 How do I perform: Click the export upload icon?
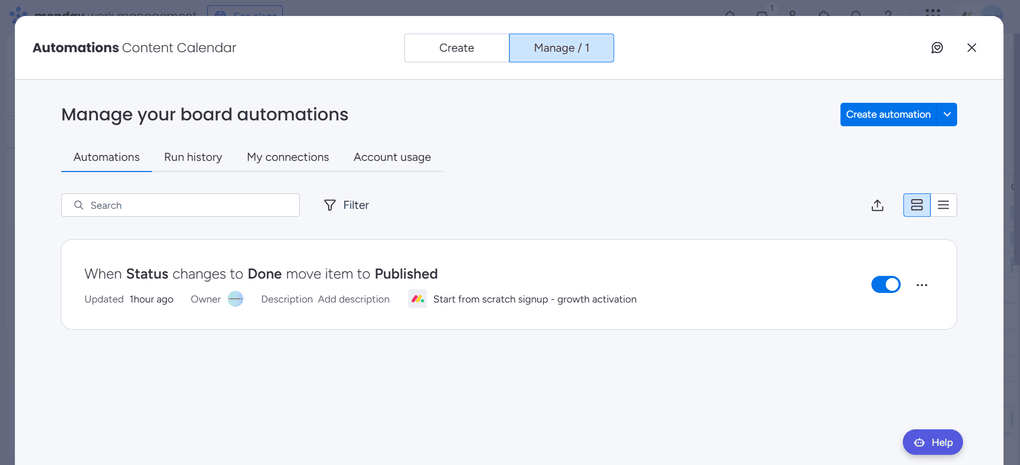878,205
